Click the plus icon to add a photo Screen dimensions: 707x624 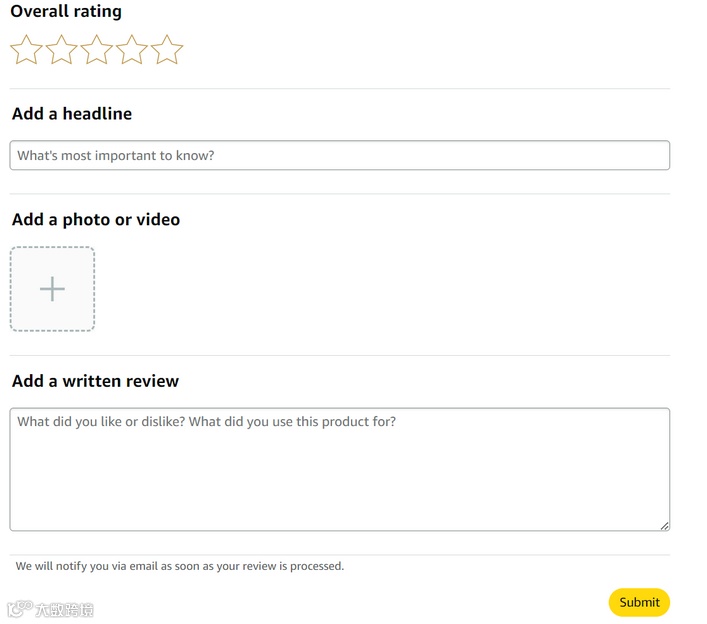pyautogui.click(x=52, y=289)
